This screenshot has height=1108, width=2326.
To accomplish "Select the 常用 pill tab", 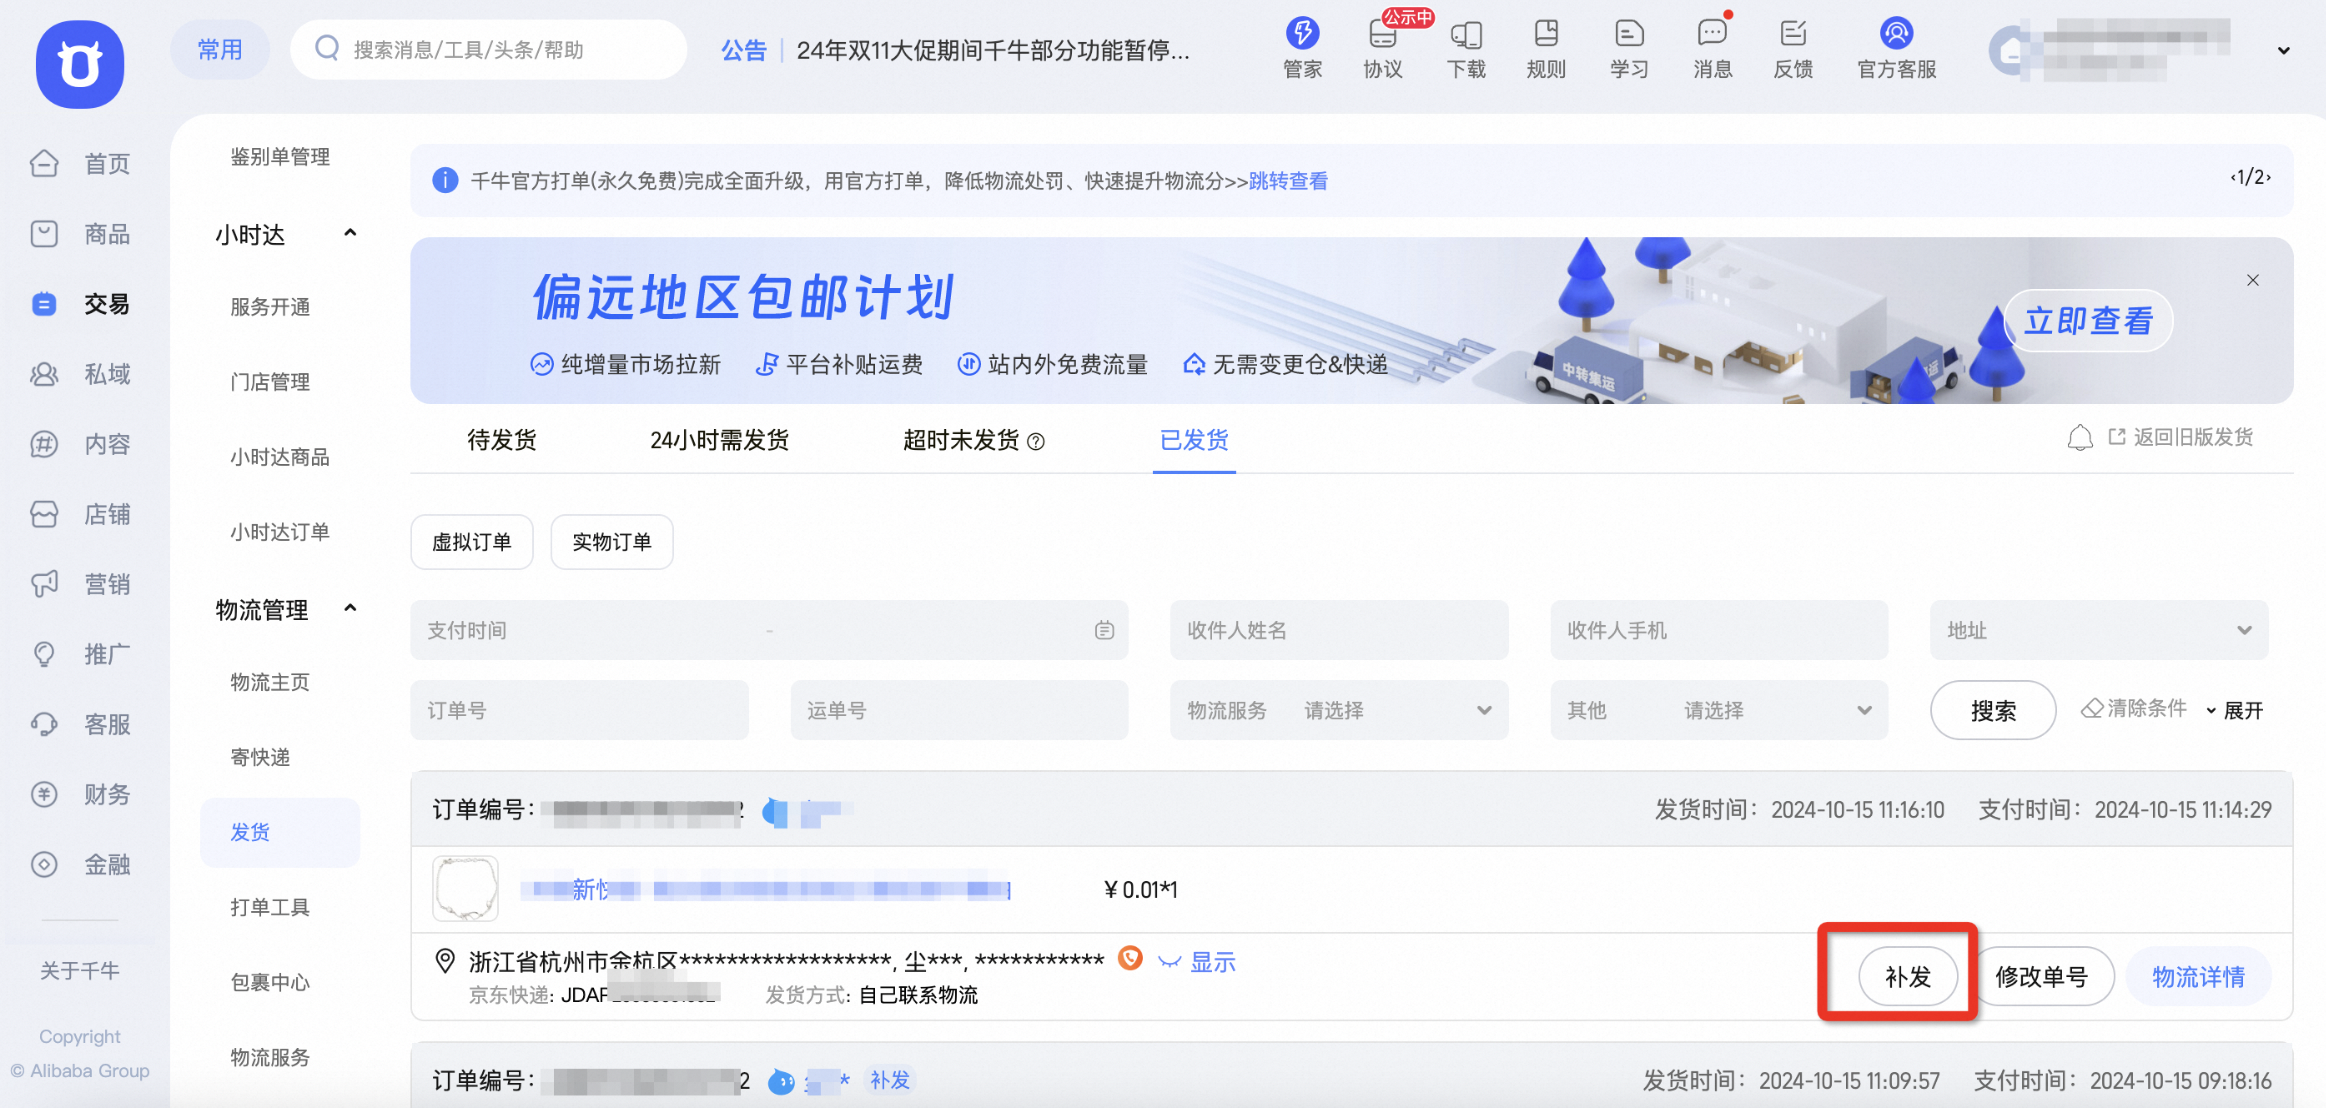I will point(220,50).
